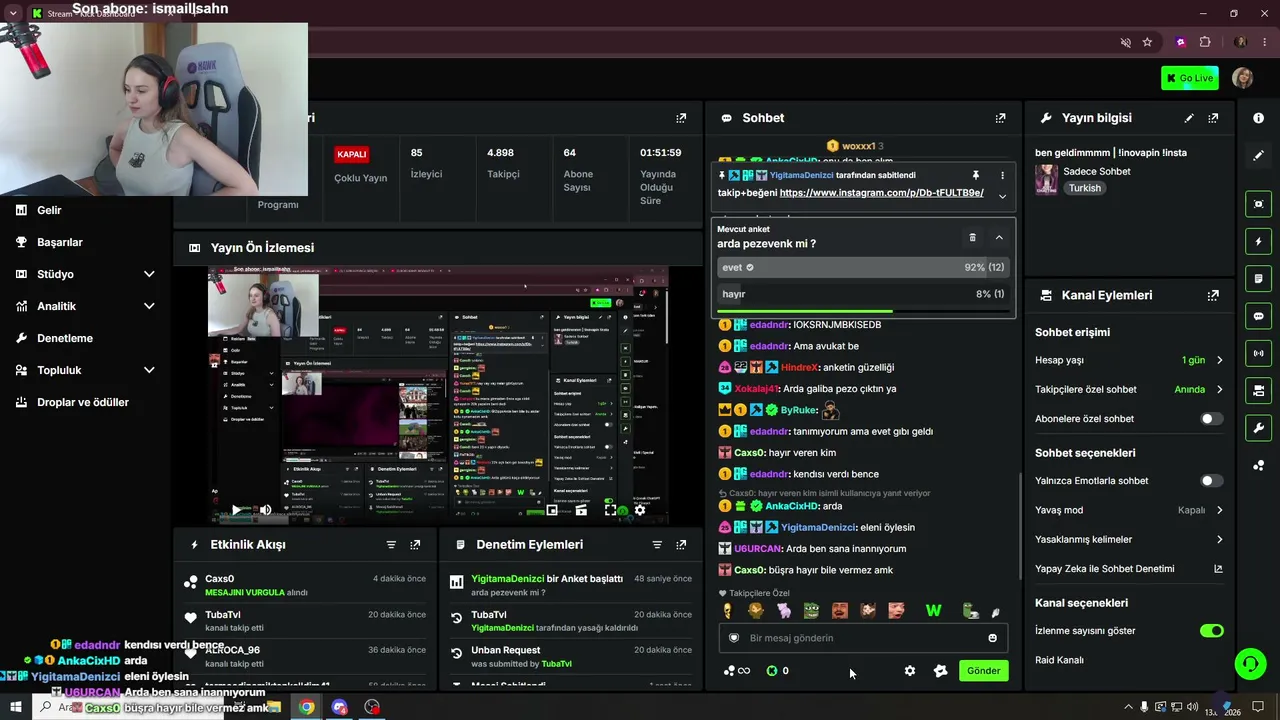Click the green Go Live button
Viewport: 1280px width, 720px height.
[x=1190, y=78]
